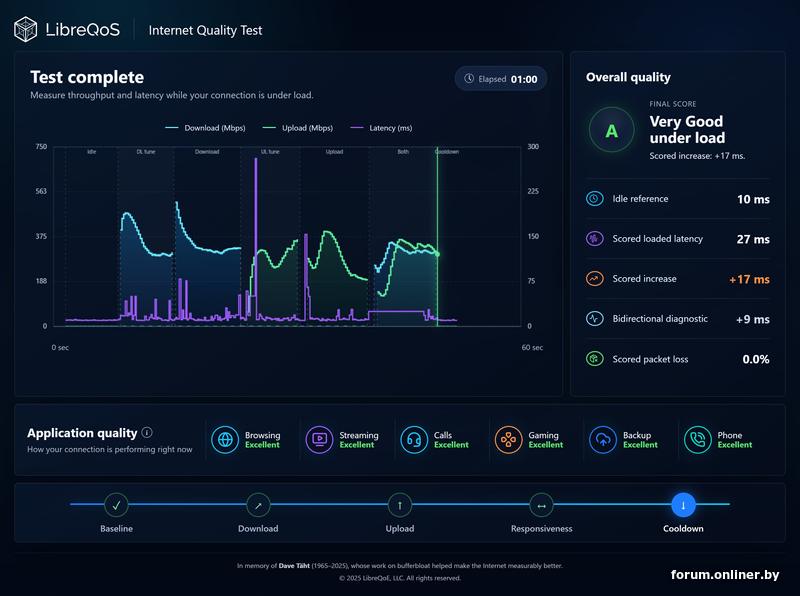Click the Scored increase trend icon
Viewport: 800px width, 596px height.
(594, 279)
